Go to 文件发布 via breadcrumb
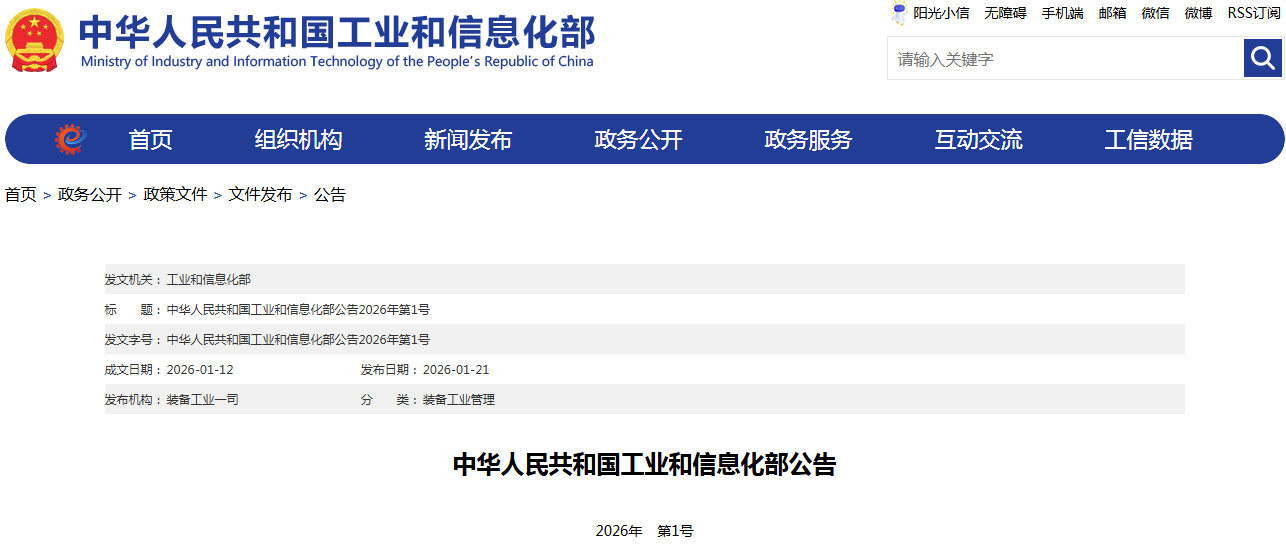The width and height of the screenshot is (1286, 544). (260, 195)
